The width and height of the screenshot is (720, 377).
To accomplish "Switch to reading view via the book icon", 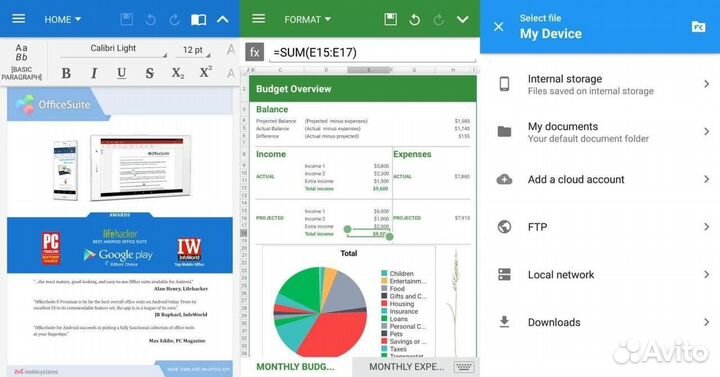I will click(198, 19).
